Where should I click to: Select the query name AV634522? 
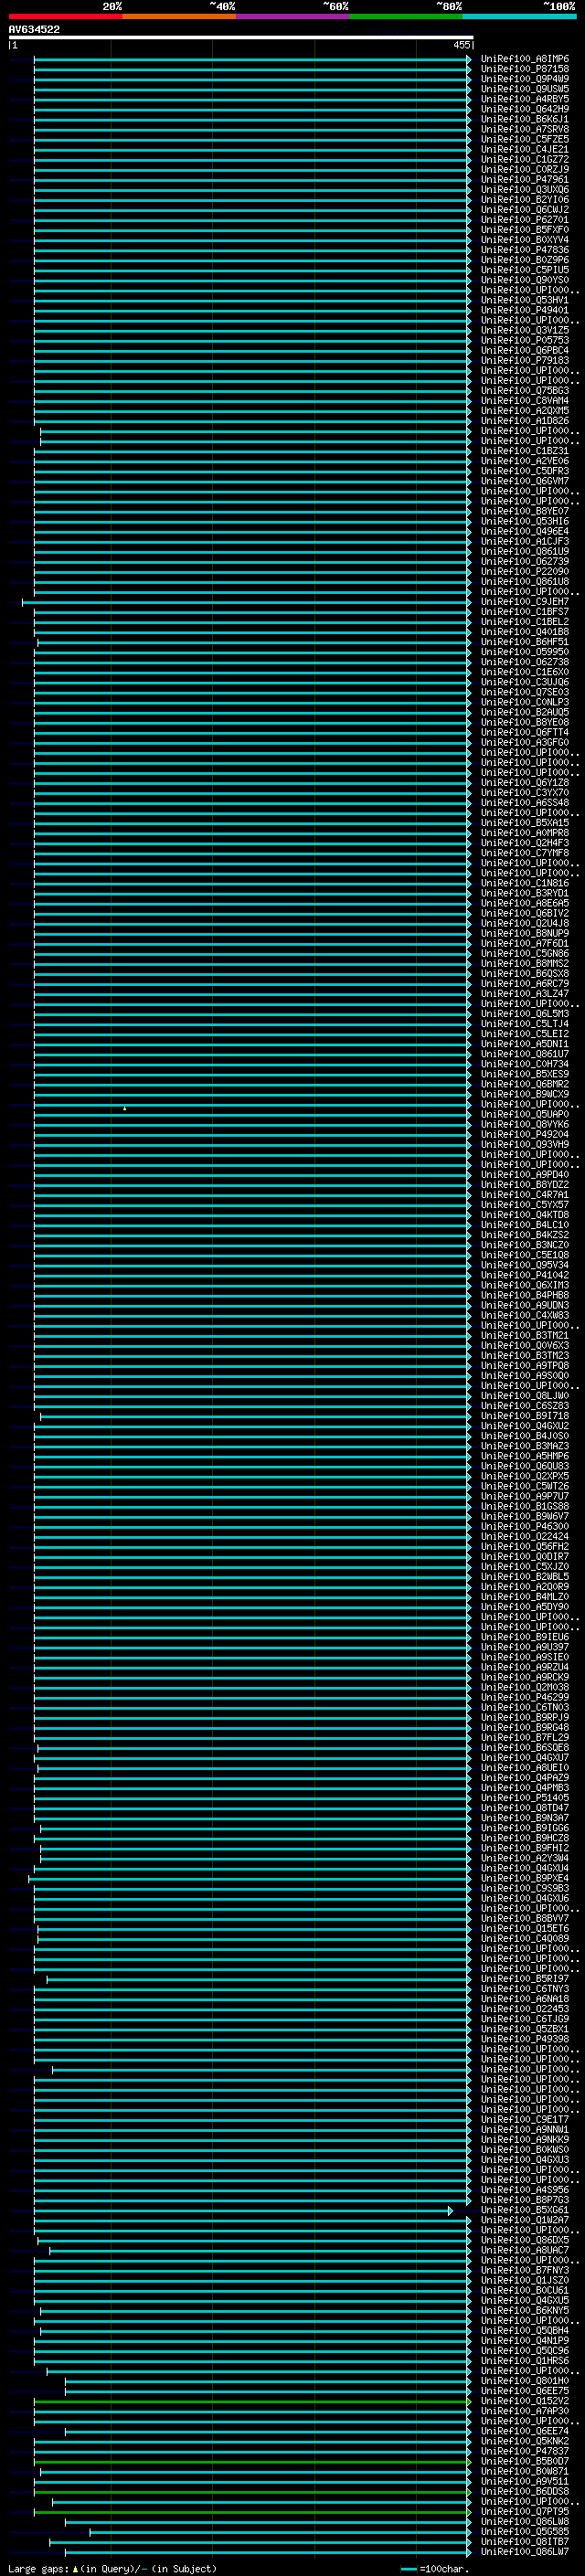coord(34,29)
